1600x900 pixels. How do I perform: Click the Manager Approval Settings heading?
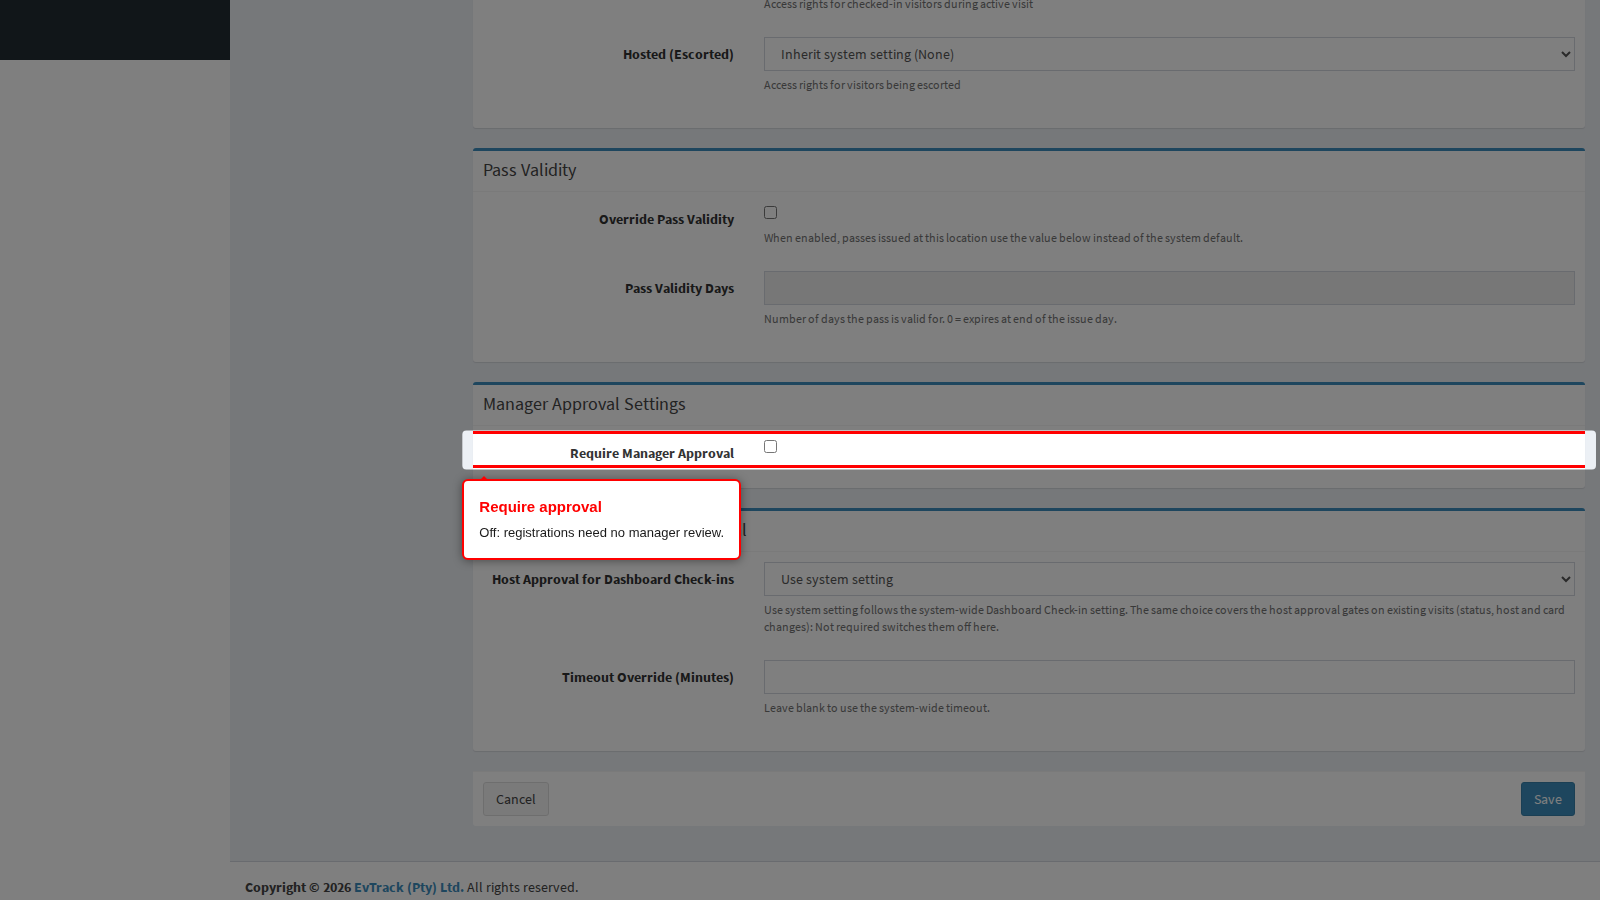click(x=584, y=404)
